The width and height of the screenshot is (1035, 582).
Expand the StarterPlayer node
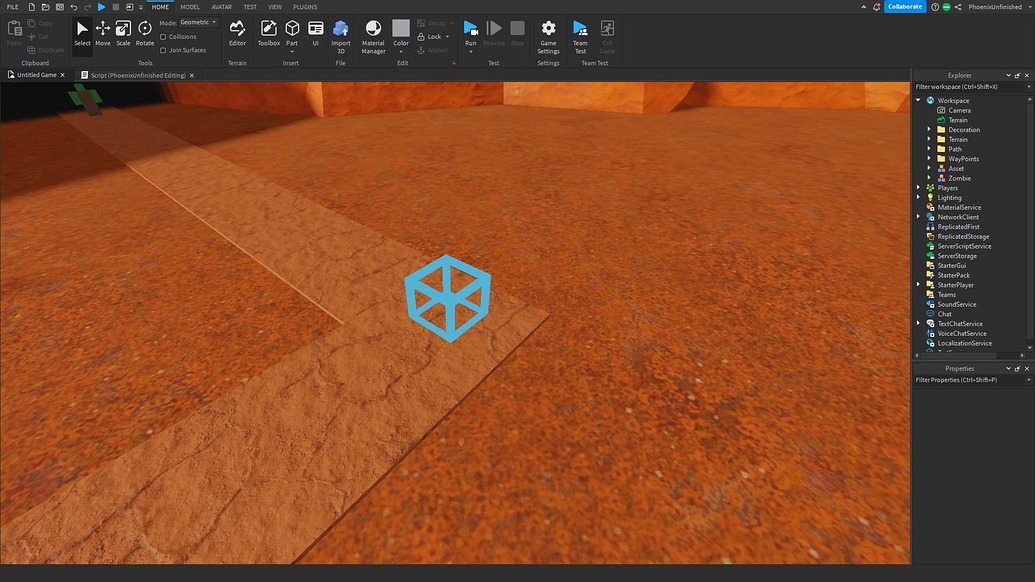(918, 284)
